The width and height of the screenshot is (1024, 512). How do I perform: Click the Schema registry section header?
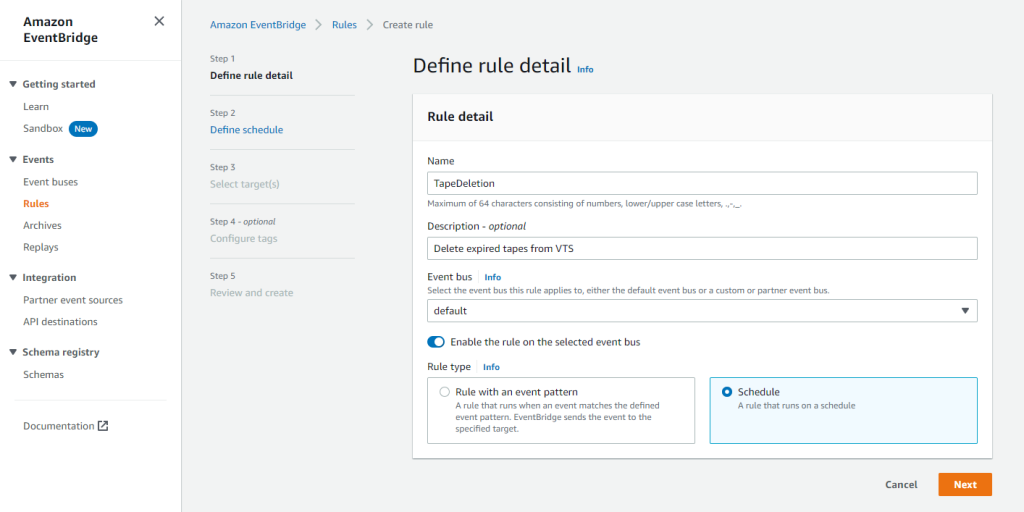[x=61, y=352]
